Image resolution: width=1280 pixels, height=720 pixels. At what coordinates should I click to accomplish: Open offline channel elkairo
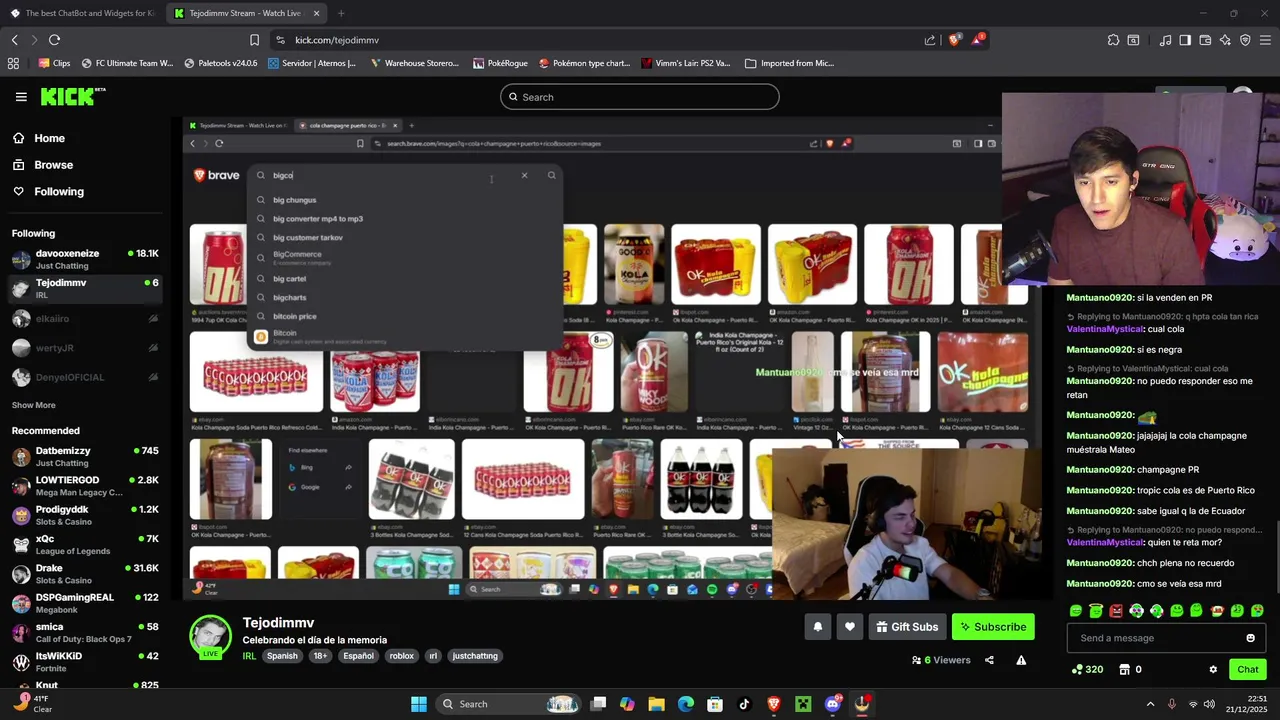[85, 319]
